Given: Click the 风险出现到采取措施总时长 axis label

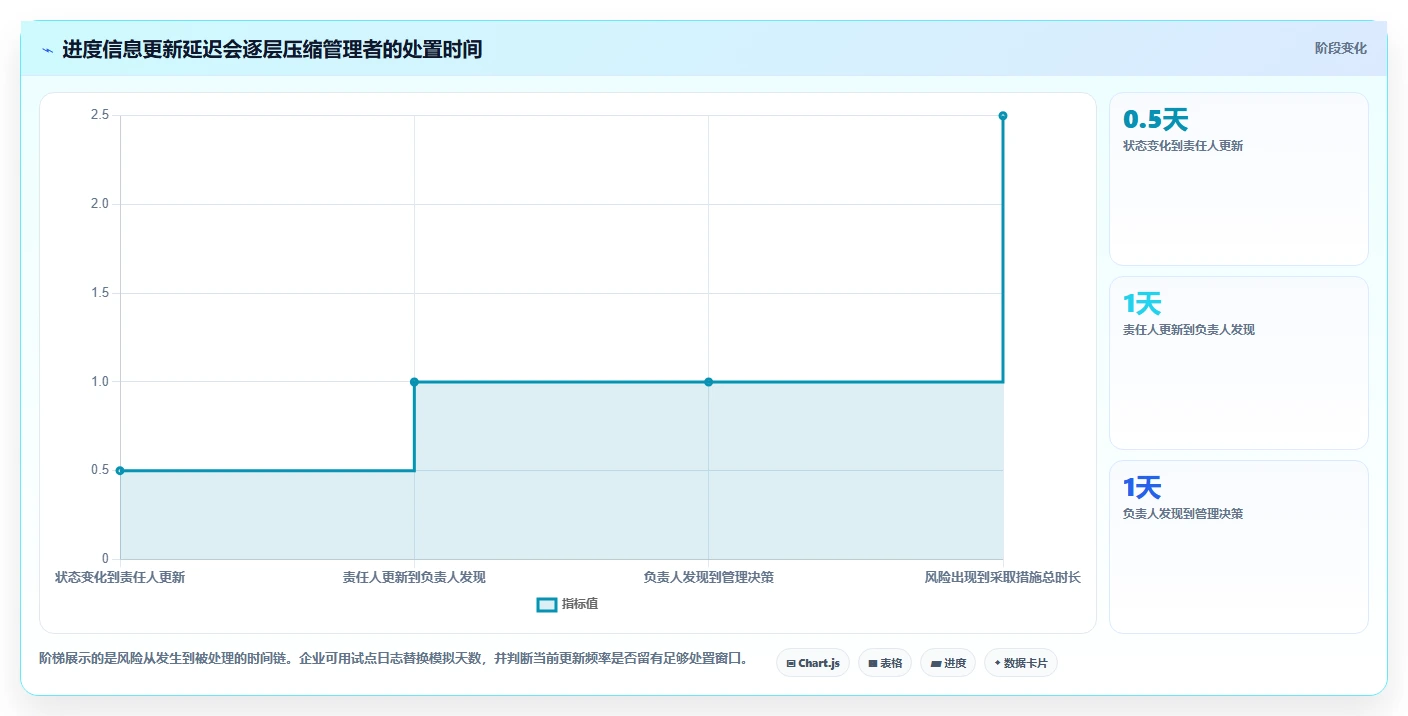Looking at the screenshot, I should [1002, 577].
